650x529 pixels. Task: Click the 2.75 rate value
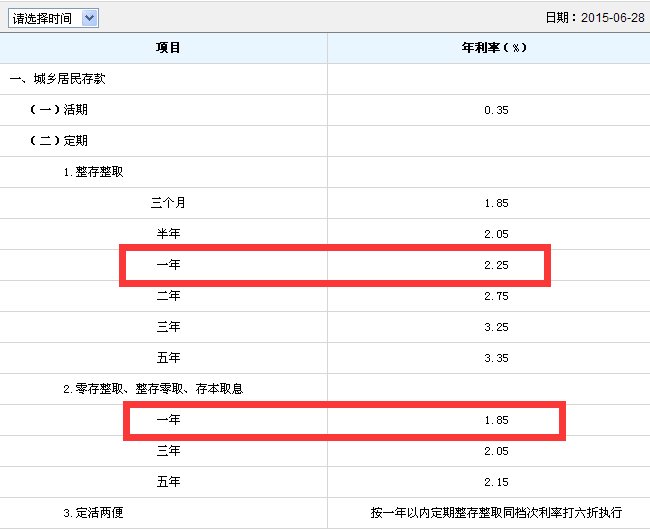point(496,296)
